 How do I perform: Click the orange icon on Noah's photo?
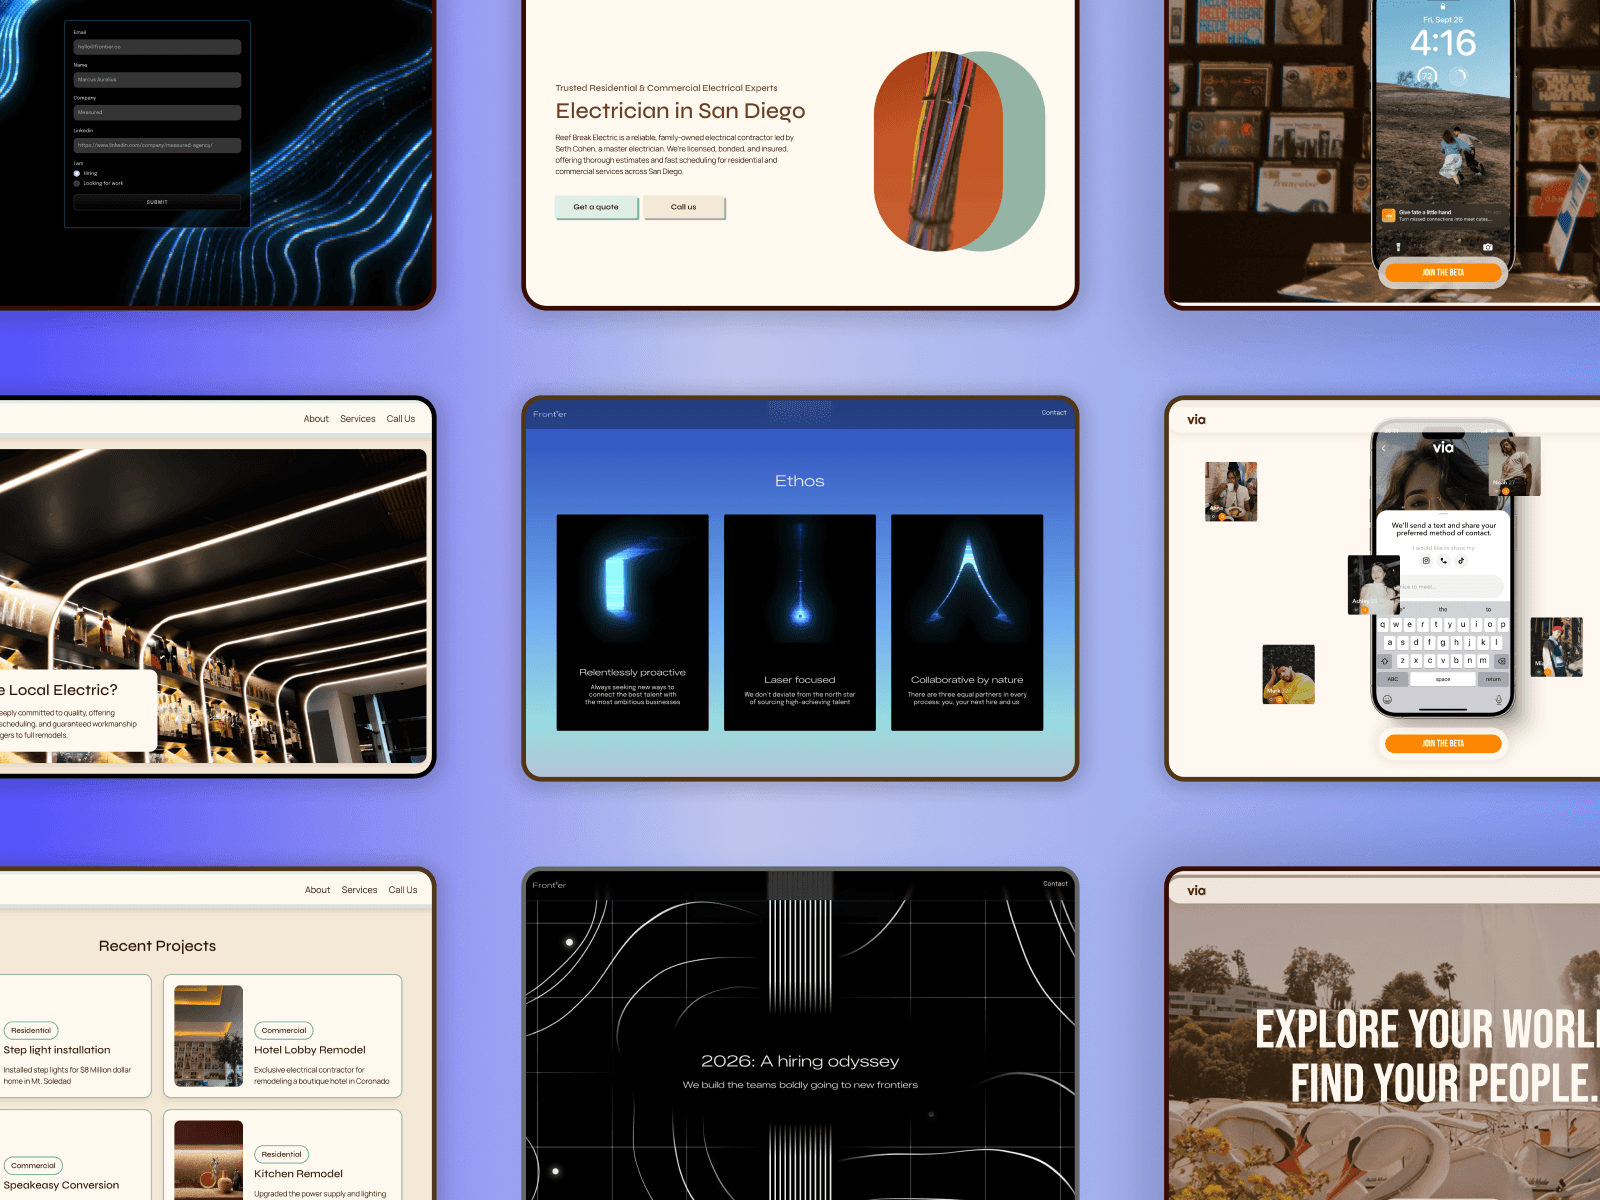pyautogui.click(x=1505, y=491)
